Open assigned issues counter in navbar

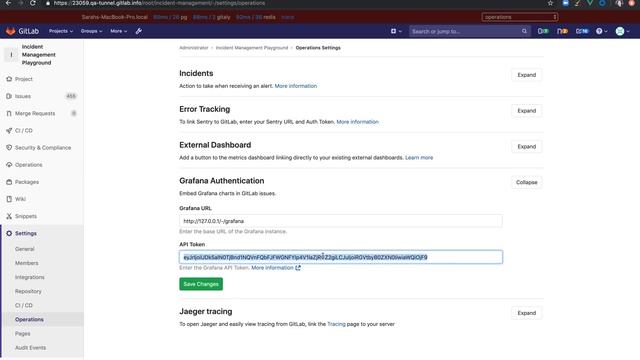click(543, 31)
